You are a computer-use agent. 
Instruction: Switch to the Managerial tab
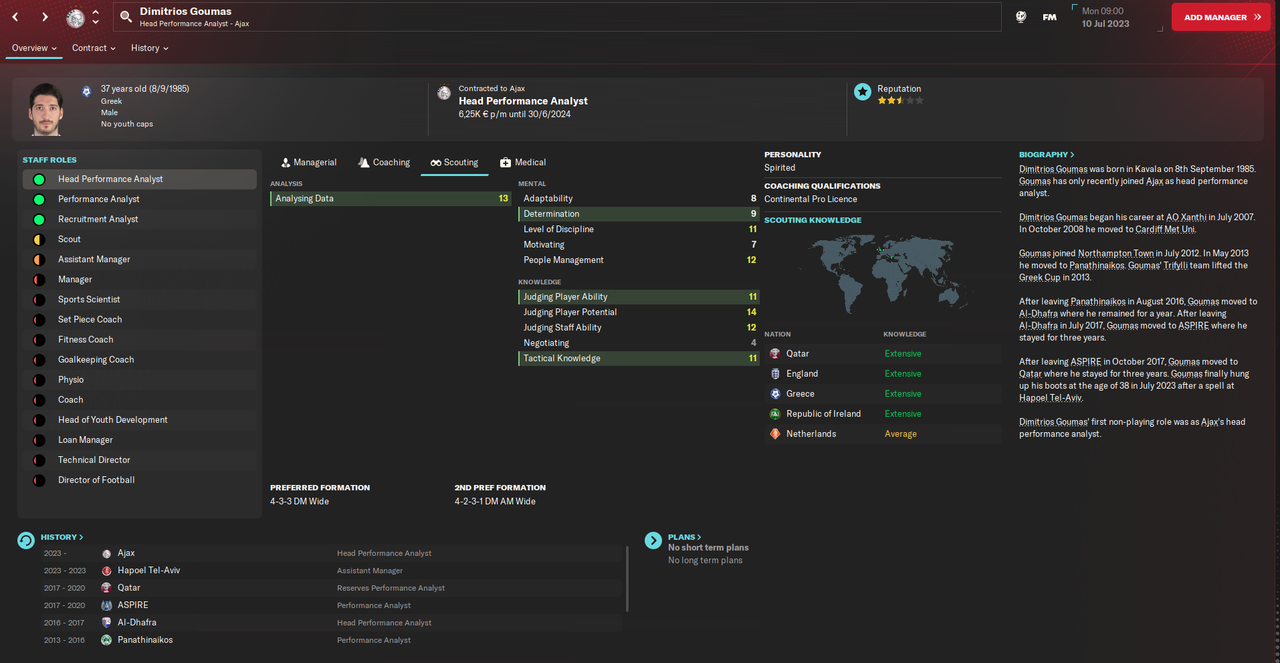pyautogui.click(x=308, y=162)
